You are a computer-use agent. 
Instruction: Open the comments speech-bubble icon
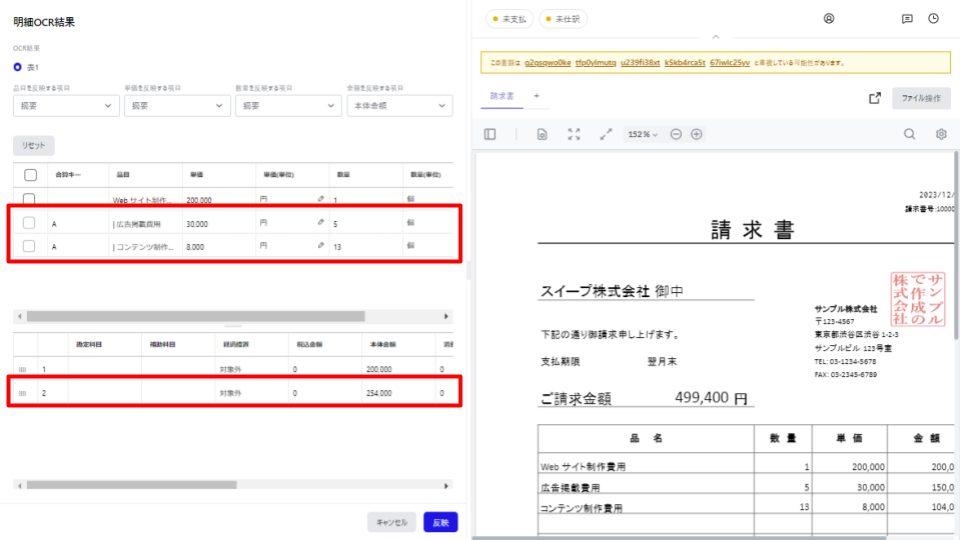(x=907, y=18)
